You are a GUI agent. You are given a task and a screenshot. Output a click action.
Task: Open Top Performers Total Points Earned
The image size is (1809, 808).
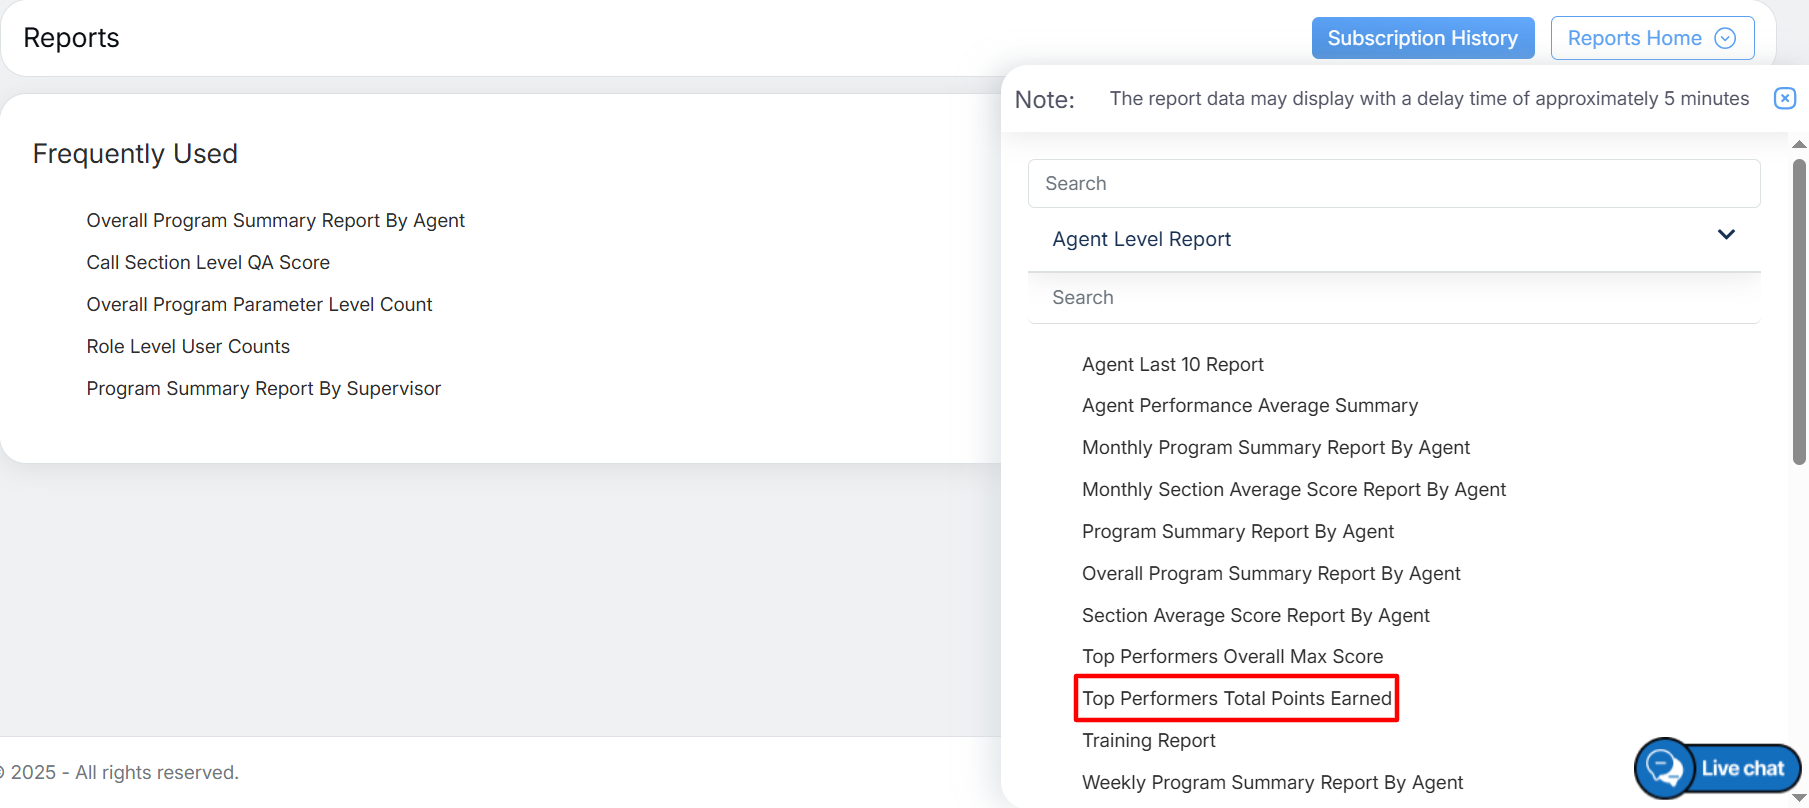(x=1236, y=699)
